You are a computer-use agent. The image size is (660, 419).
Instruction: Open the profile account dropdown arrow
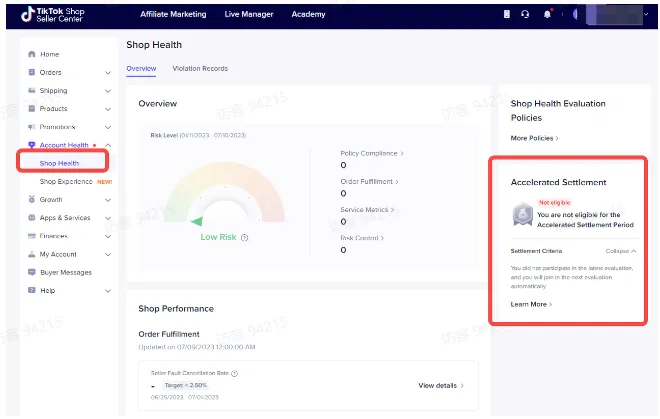tap(646, 14)
